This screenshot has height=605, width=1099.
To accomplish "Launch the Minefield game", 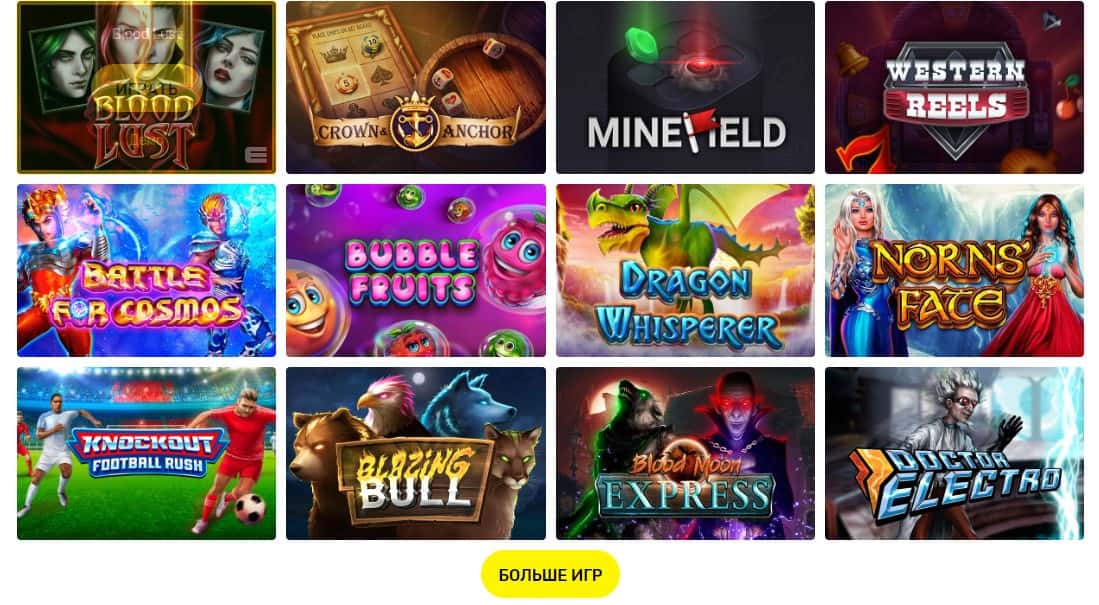I will pyautogui.click(x=685, y=88).
